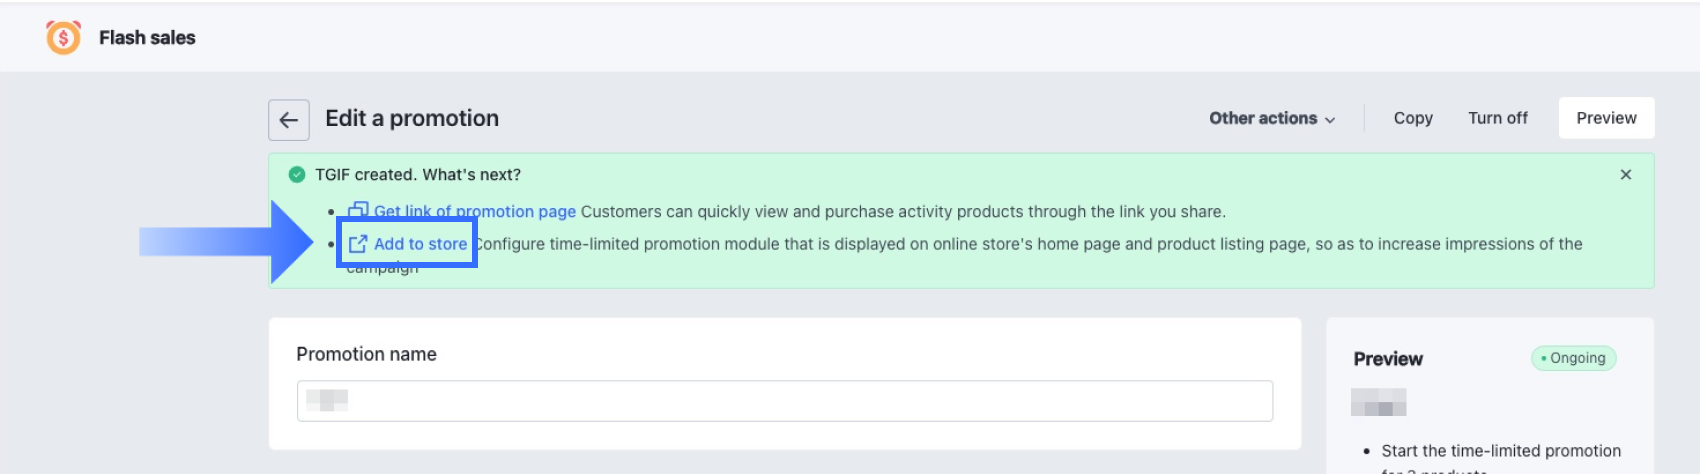
Task: Click the Flash sales title text
Action: (147, 38)
